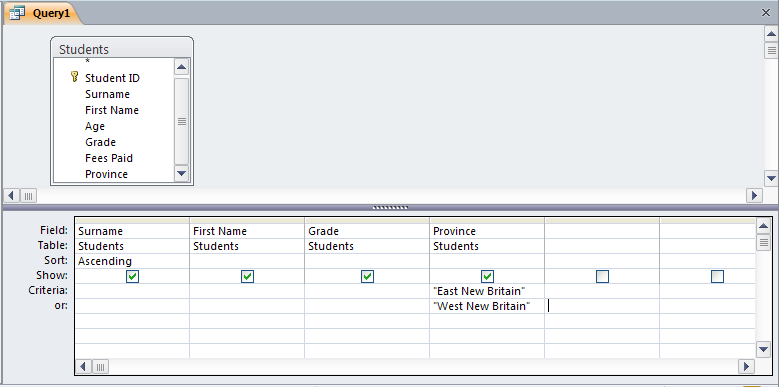Click the Student ID primary key icon
779x387 pixels.
pyautogui.click(x=75, y=77)
